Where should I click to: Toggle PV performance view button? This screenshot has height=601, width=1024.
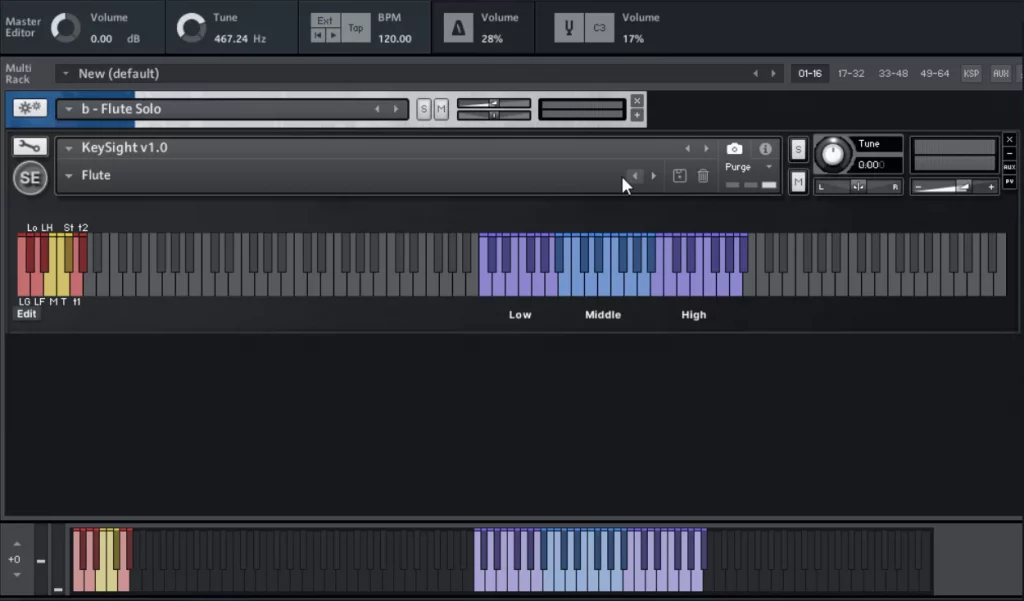tap(1010, 181)
